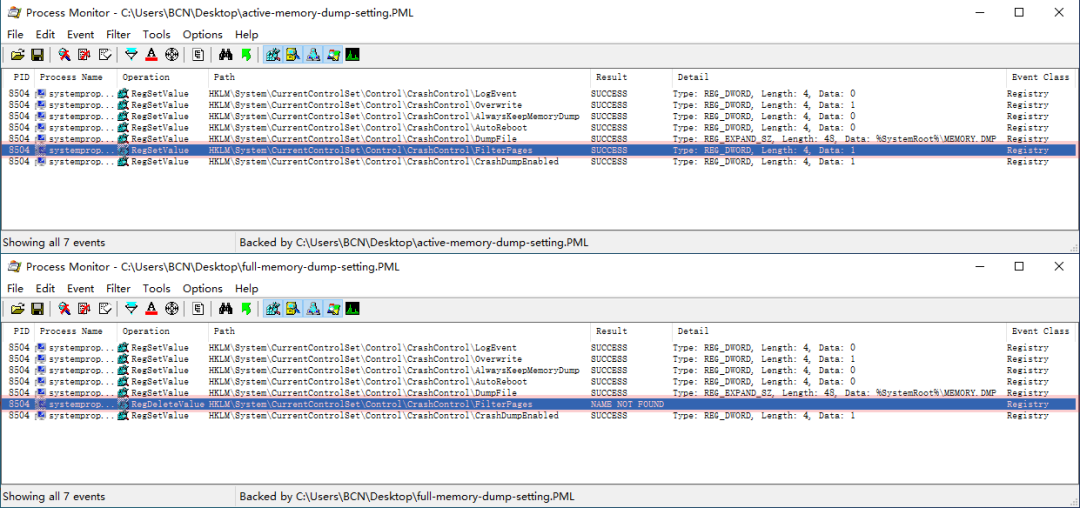This screenshot has width=1080, height=508.
Task: Open Tools menu in full-memory-dump window
Action: [156, 288]
